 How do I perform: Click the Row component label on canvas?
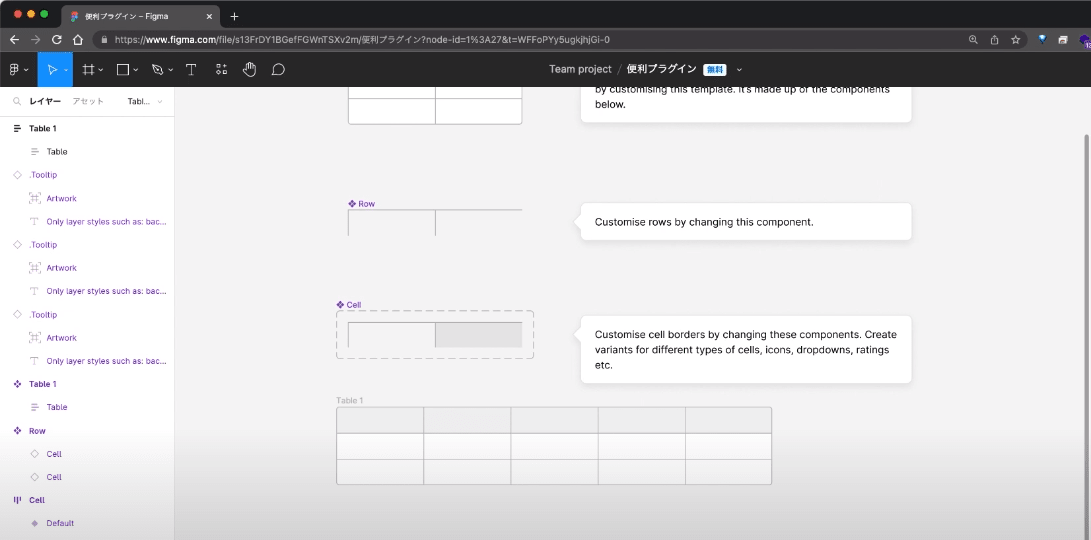coord(362,204)
